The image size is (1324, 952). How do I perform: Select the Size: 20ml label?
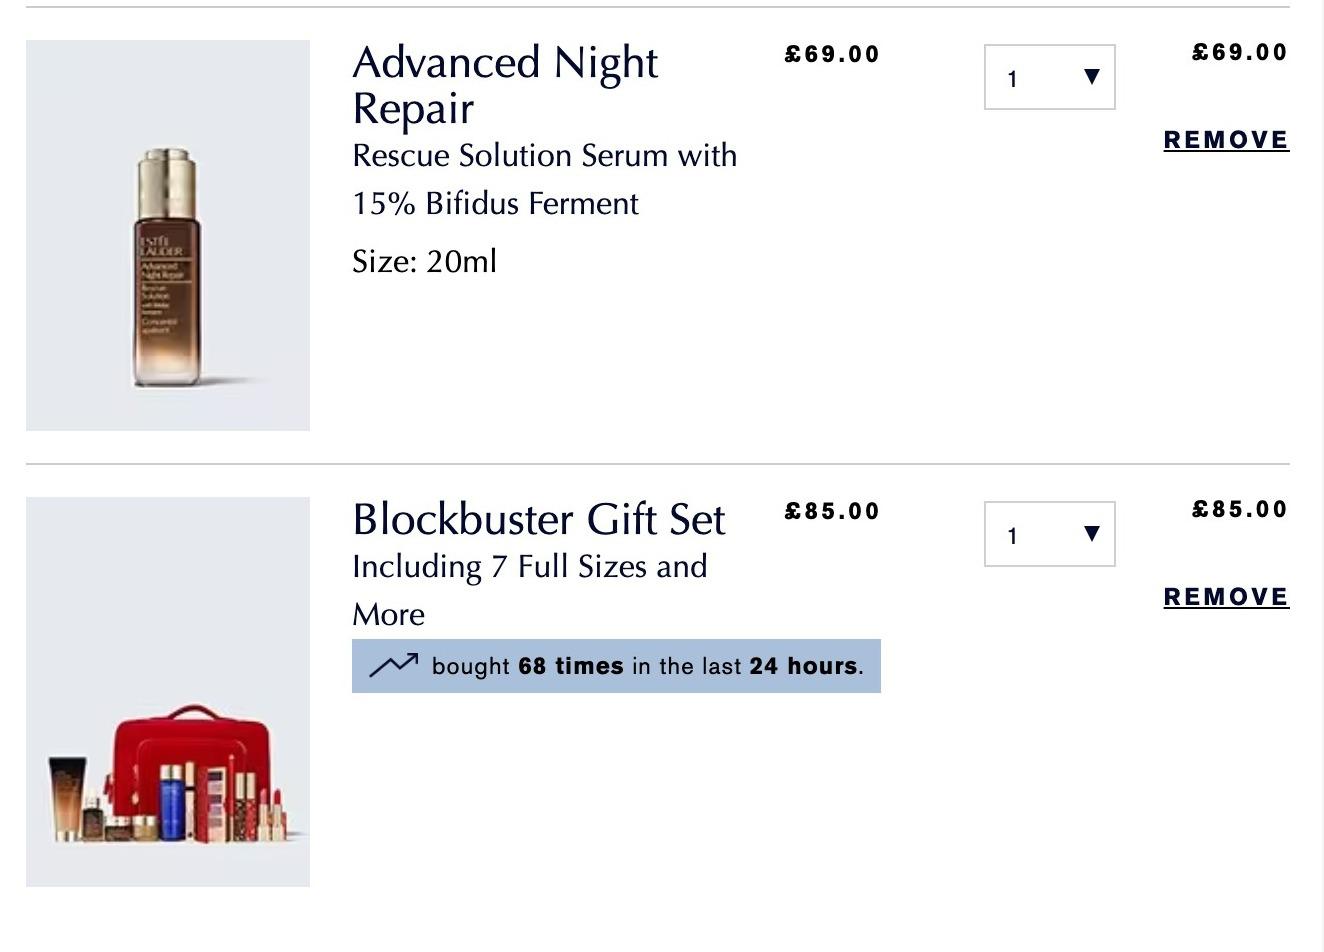tap(425, 262)
